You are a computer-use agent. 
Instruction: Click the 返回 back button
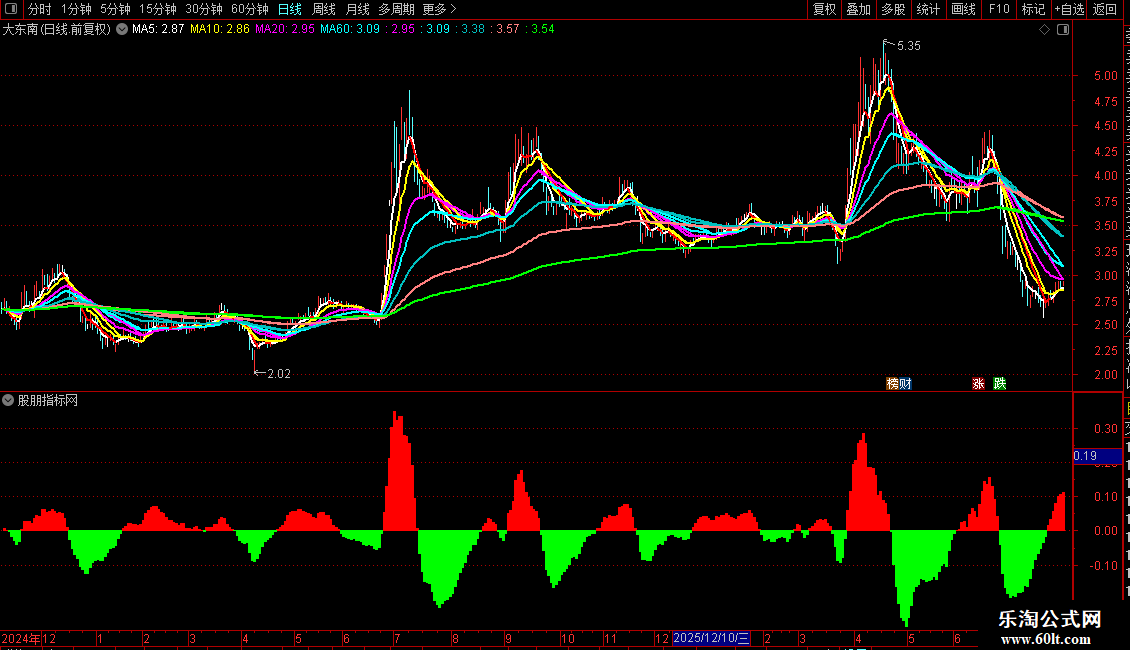(x=1105, y=9)
